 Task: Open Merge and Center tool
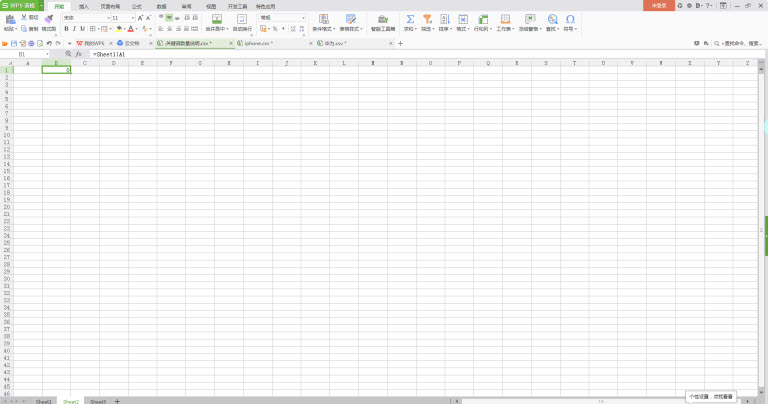coord(216,23)
